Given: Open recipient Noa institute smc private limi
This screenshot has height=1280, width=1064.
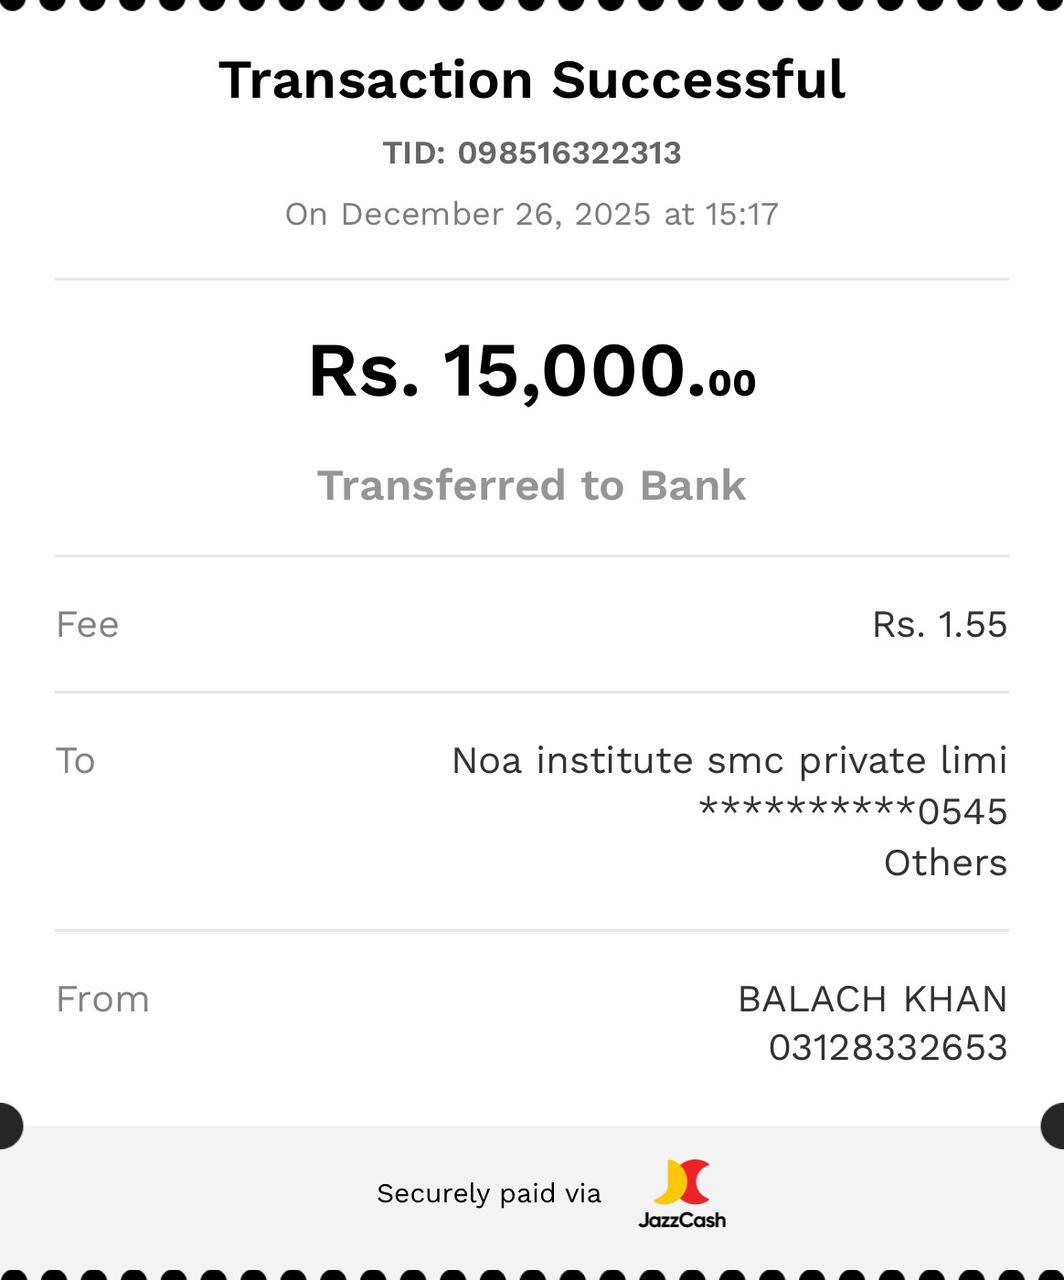Looking at the screenshot, I should [729, 761].
